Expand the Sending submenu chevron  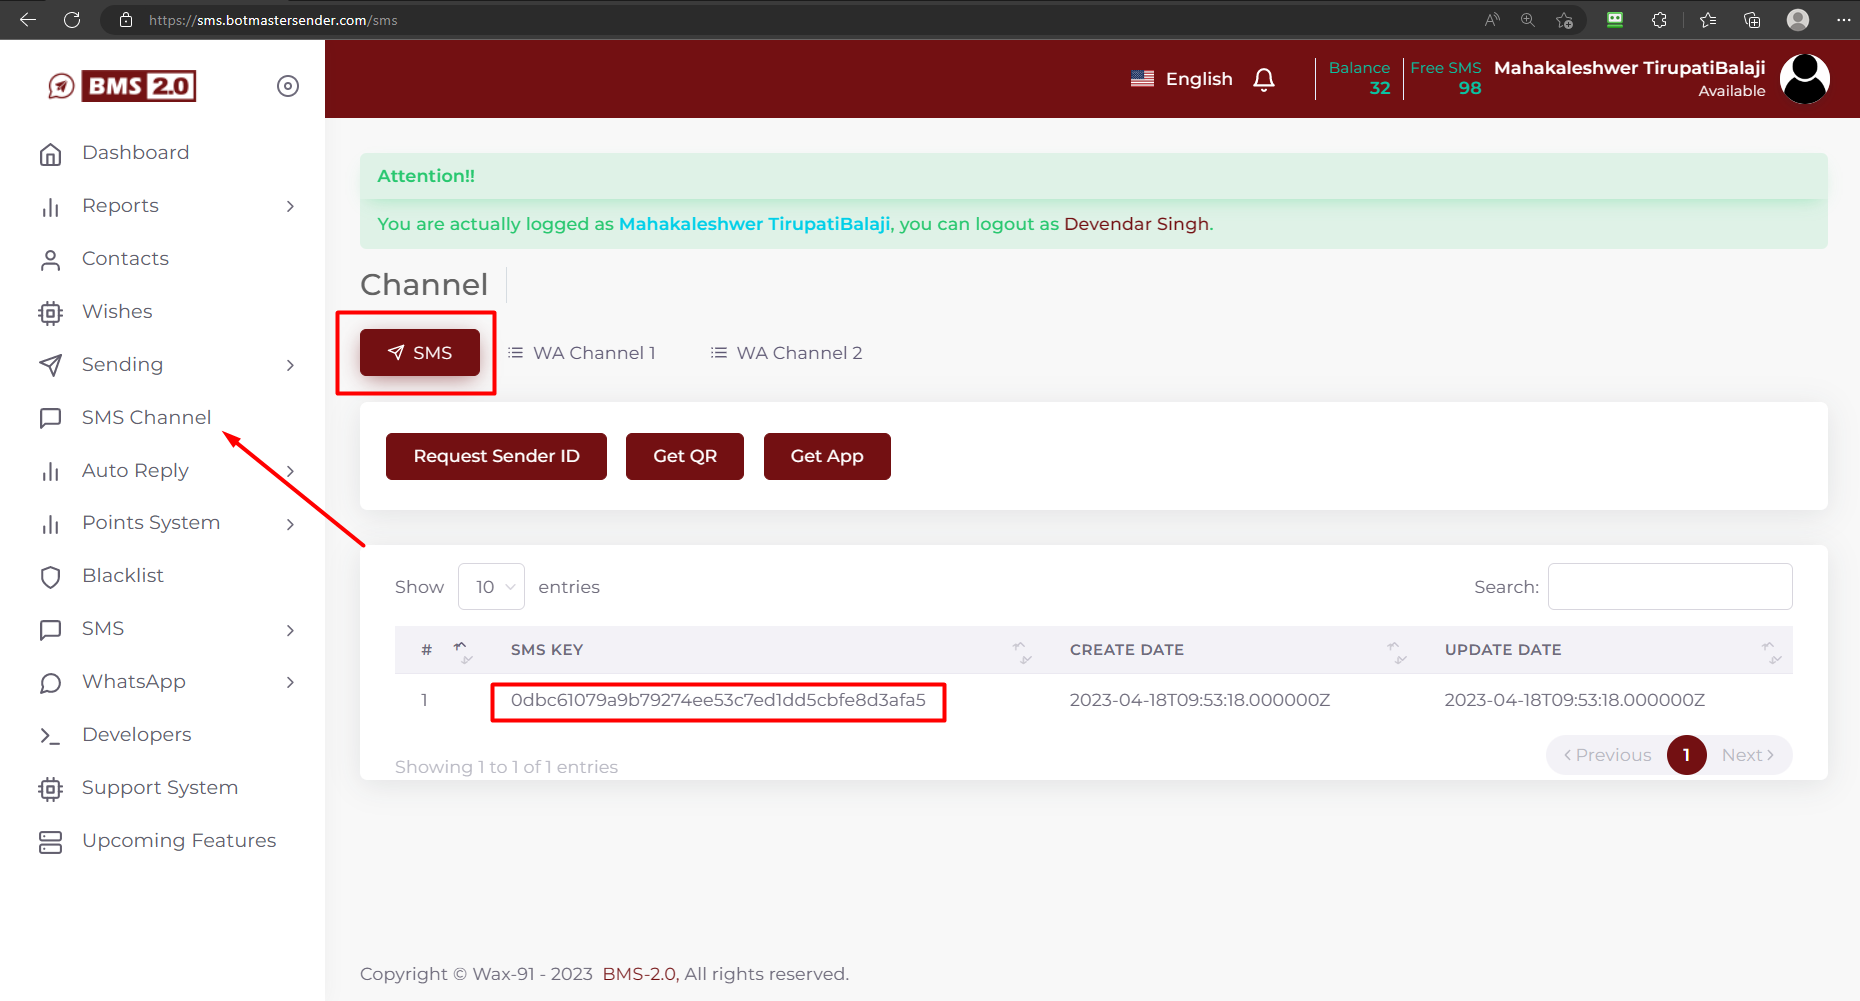pos(290,365)
